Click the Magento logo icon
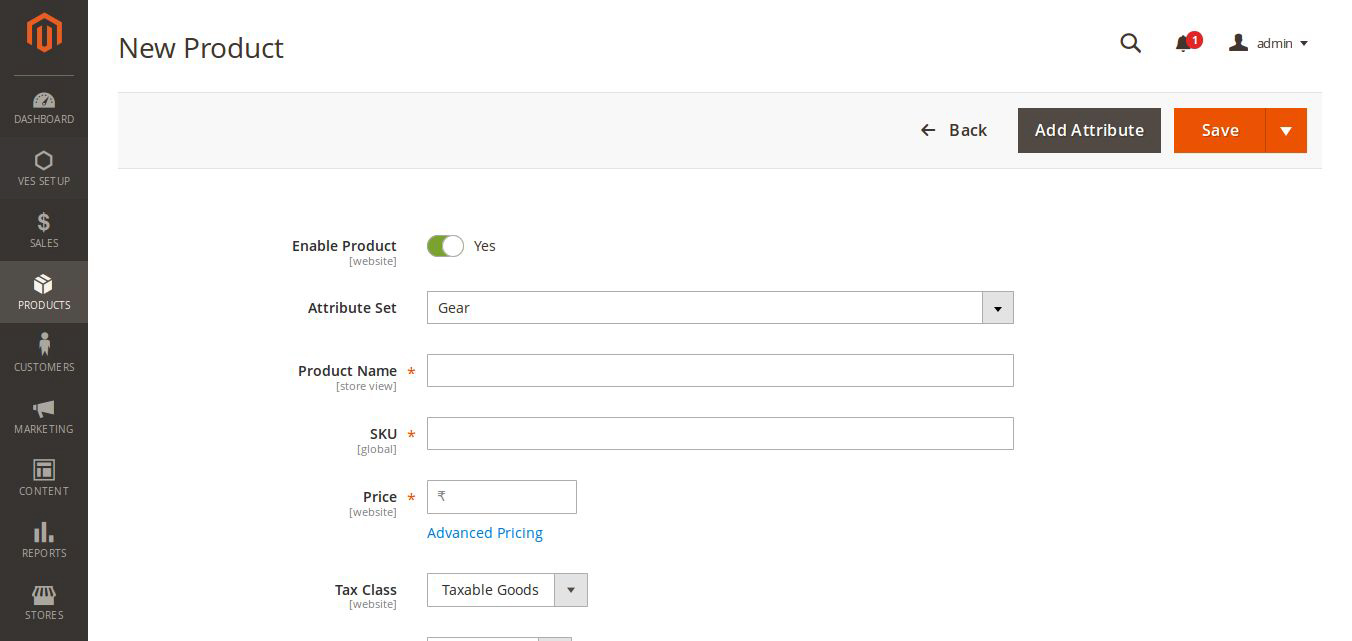The height and width of the screenshot is (641, 1352). 44,33
